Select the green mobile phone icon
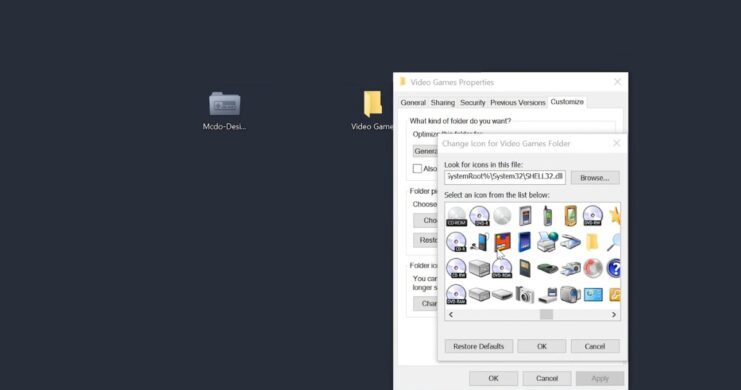Viewport: 741px width, 390px height. pos(547,216)
